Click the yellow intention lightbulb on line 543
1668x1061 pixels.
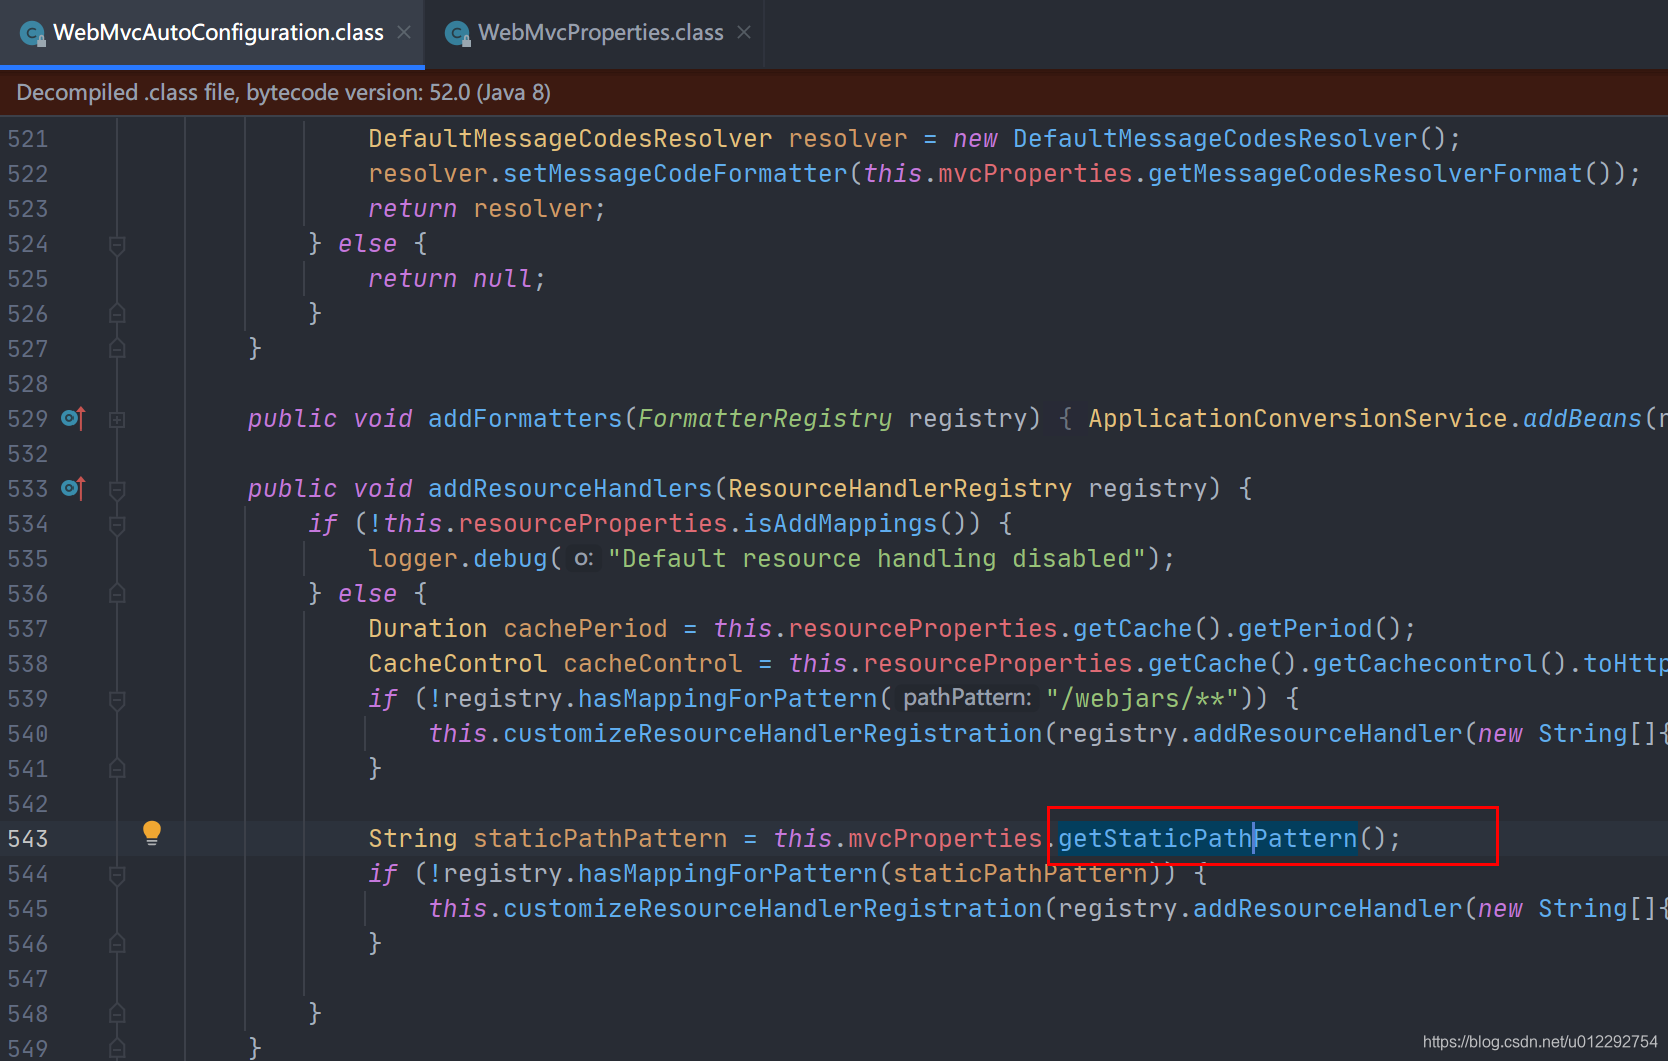click(152, 833)
